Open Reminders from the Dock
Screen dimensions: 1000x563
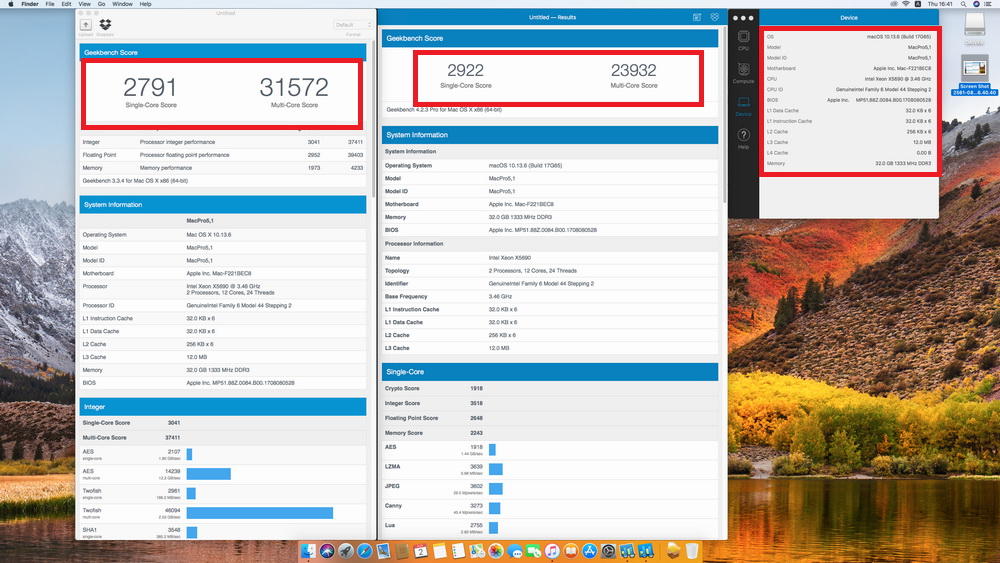pyautogui.click(x=459, y=551)
